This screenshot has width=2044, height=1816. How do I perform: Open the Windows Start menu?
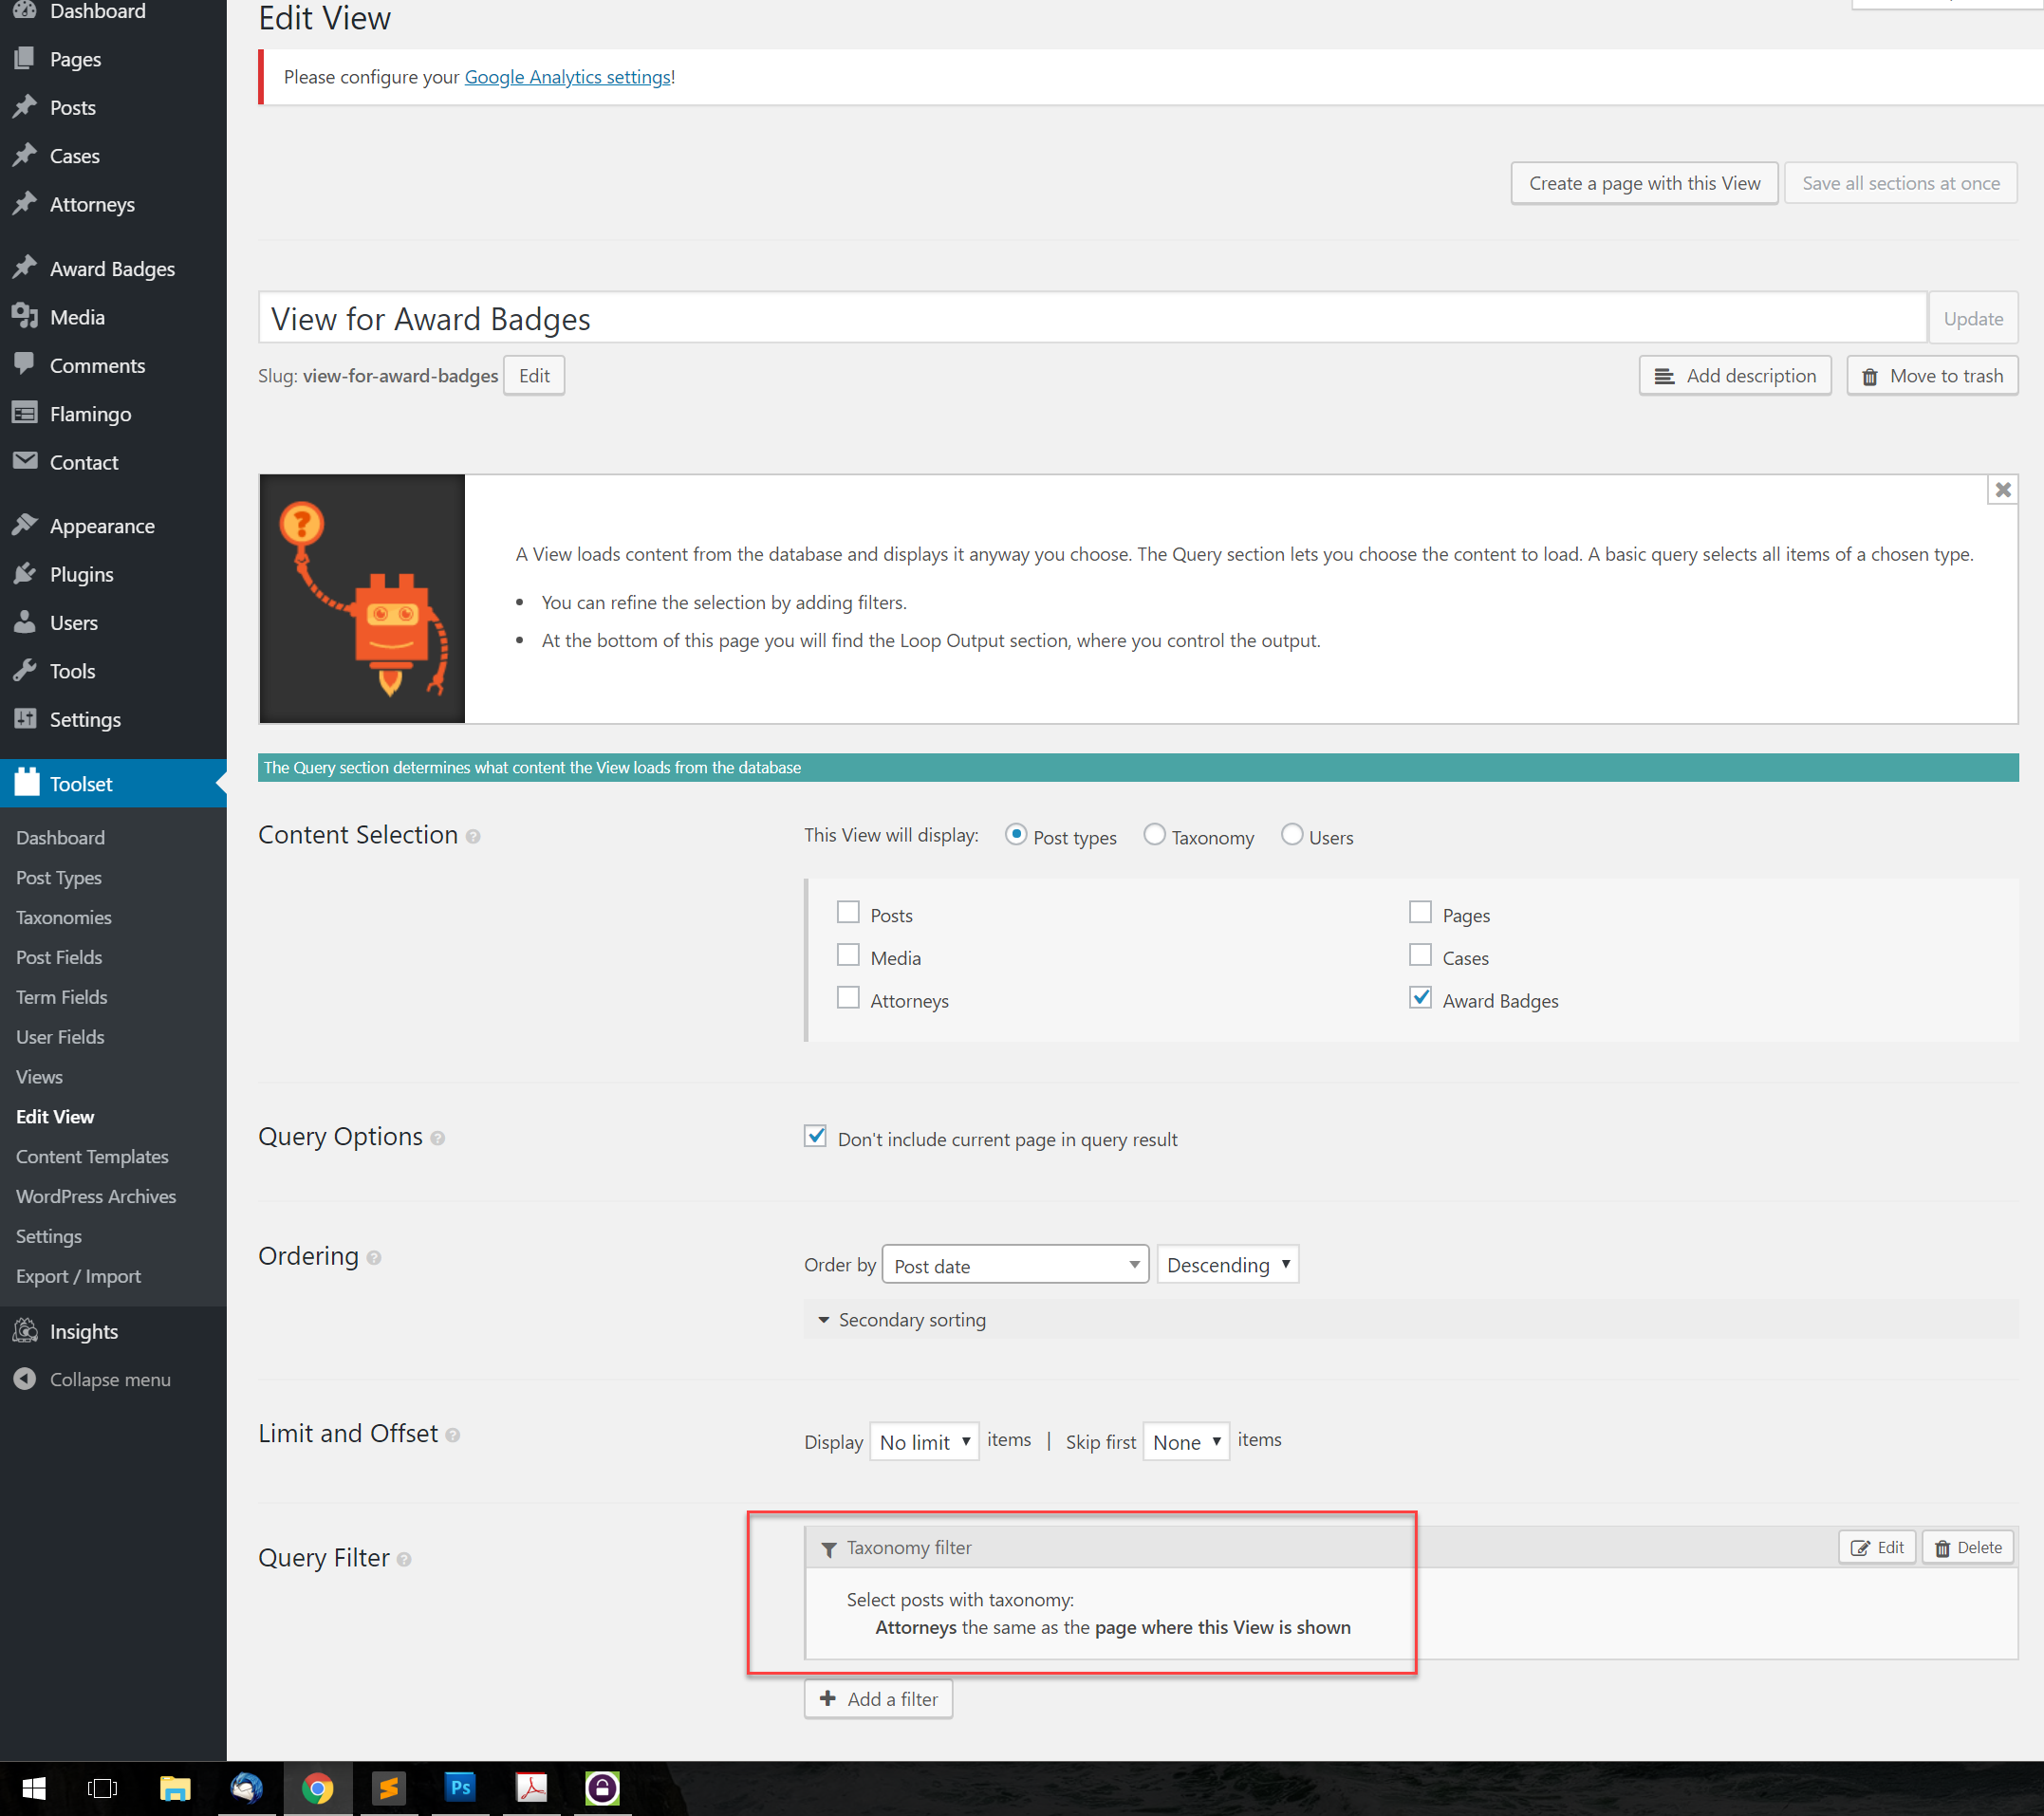34,1788
